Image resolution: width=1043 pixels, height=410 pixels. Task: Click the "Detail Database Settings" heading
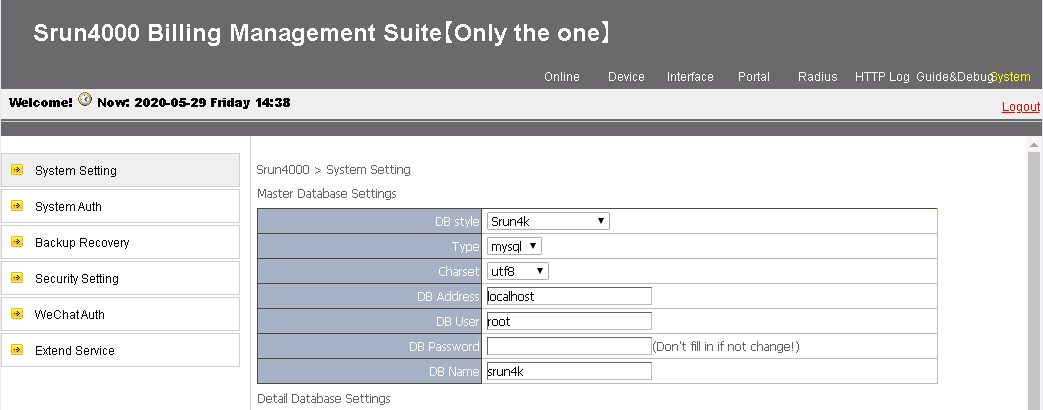pyautogui.click(x=324, y=398)
